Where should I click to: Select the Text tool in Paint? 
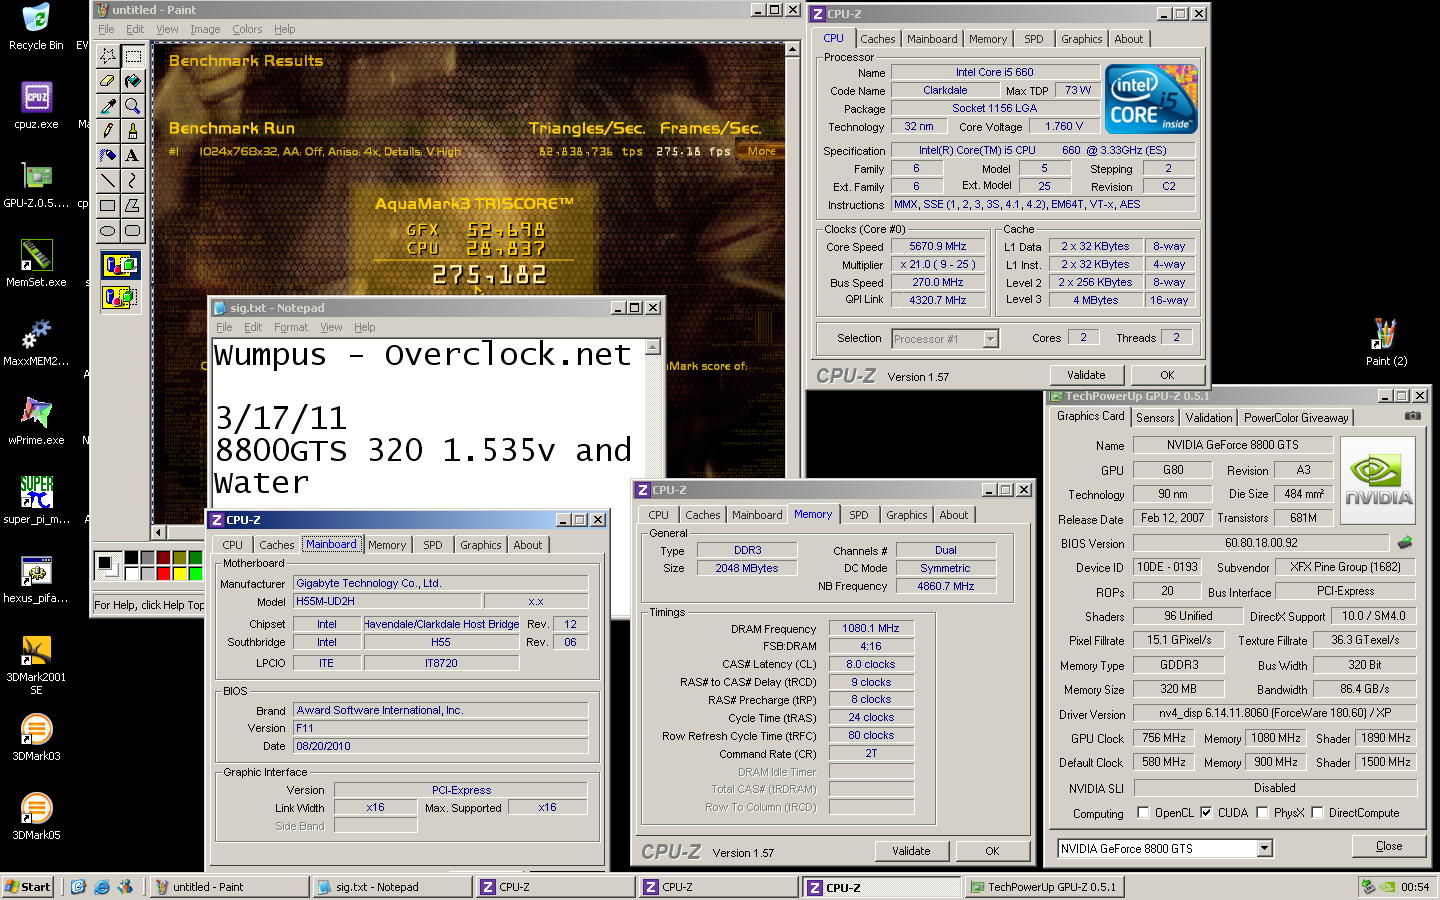132,156
